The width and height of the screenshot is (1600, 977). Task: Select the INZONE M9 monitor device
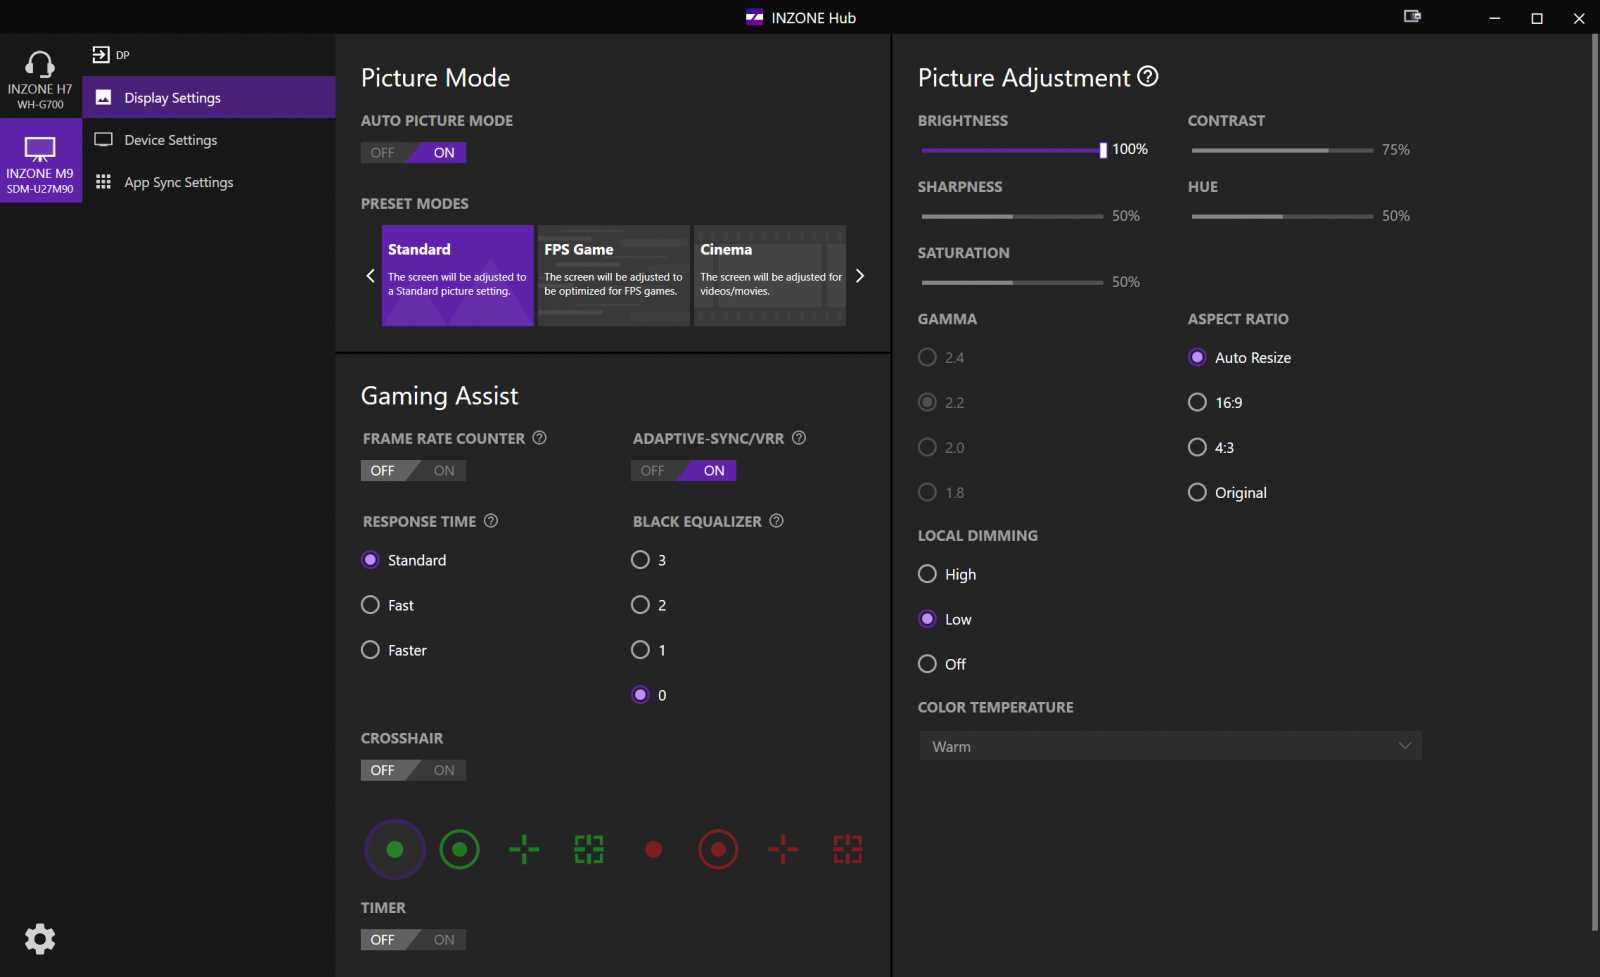click(40, 161)
